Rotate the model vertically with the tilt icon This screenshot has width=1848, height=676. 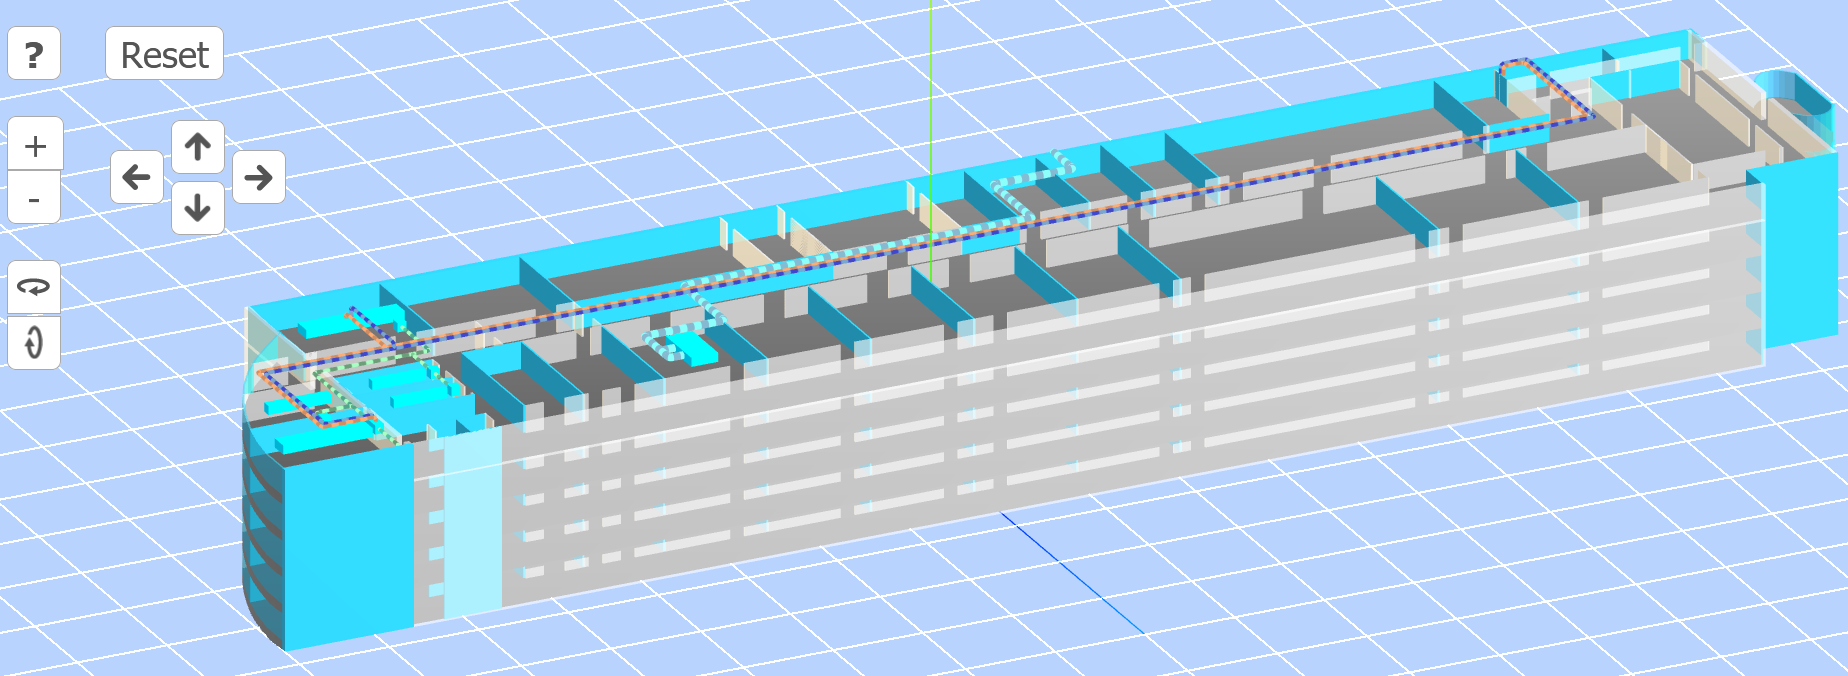click(x=34, y=342)
